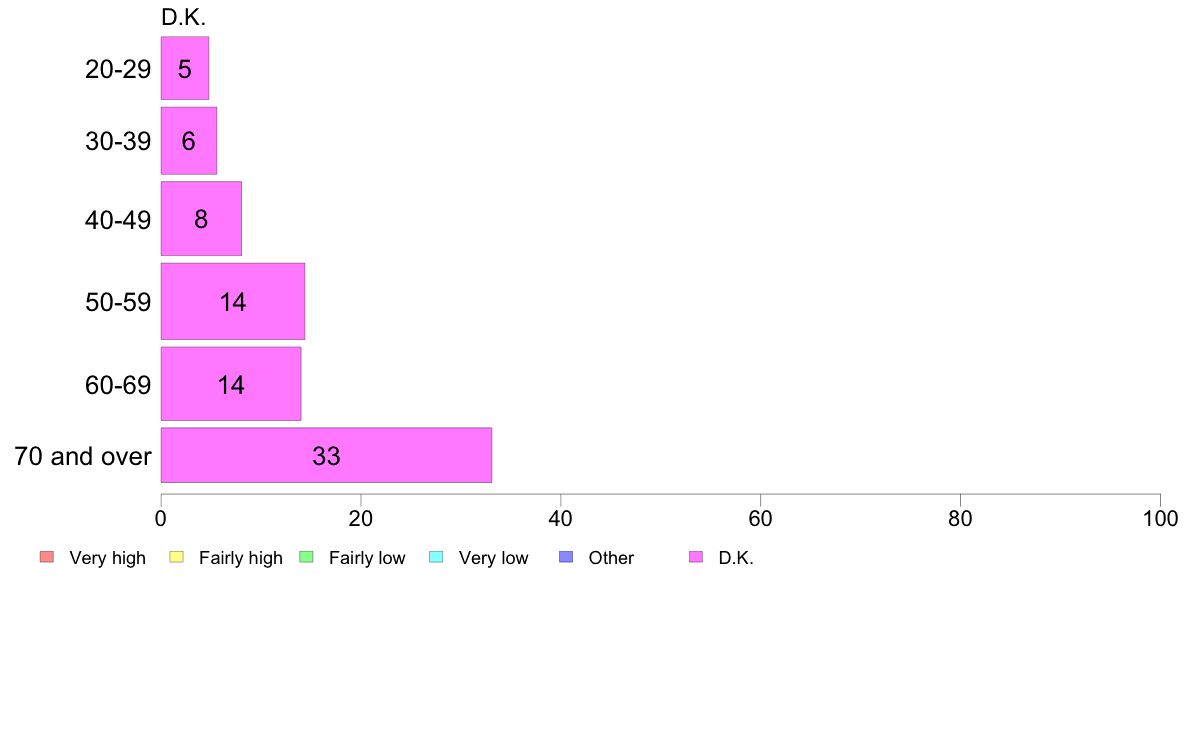The height and width of the screenshot is (736, 1188).
Task: Select the 30-39 bar showing 6
Action: (x=189, y=141)
